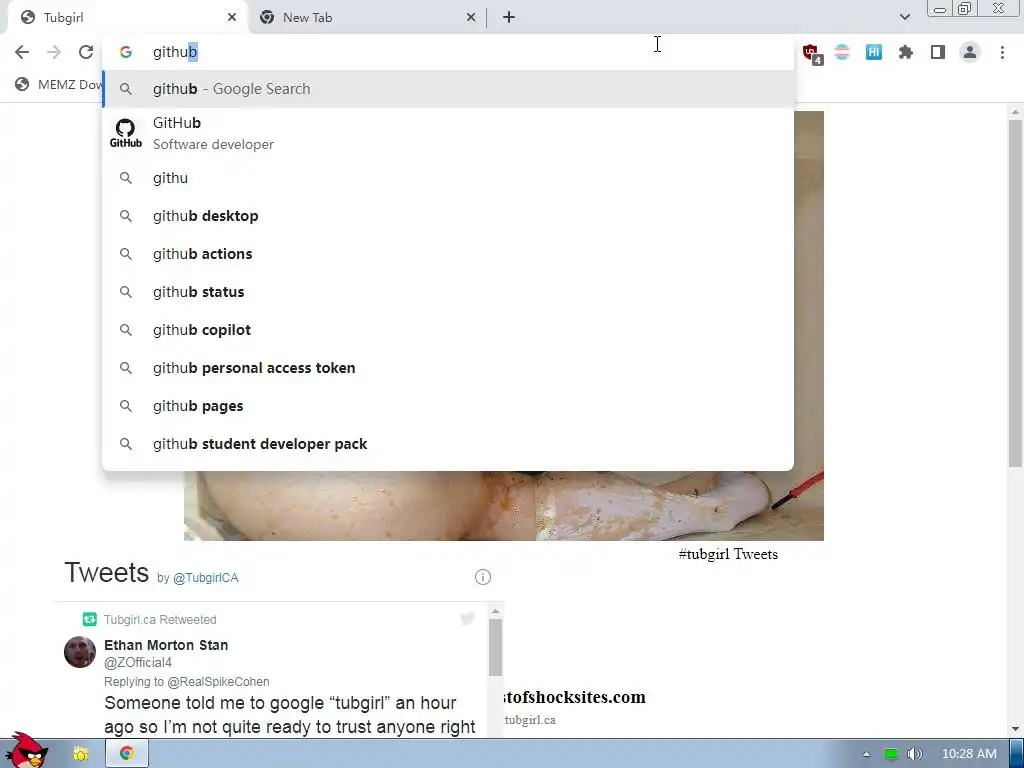Open the MEMZ Download bookmark
Image resolution: width=1024 pixels, height=768 pixels.
[x=59, y=84]
